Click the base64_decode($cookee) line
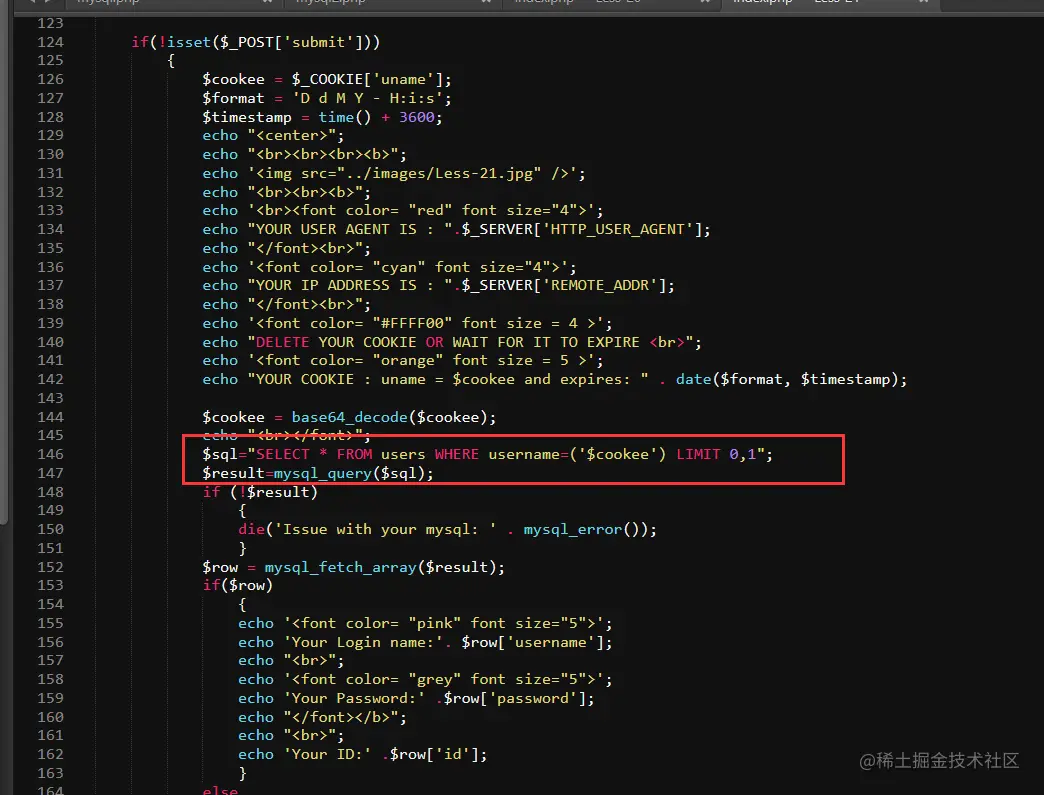This screenshot has height=795, width=1044. point(350,417)
